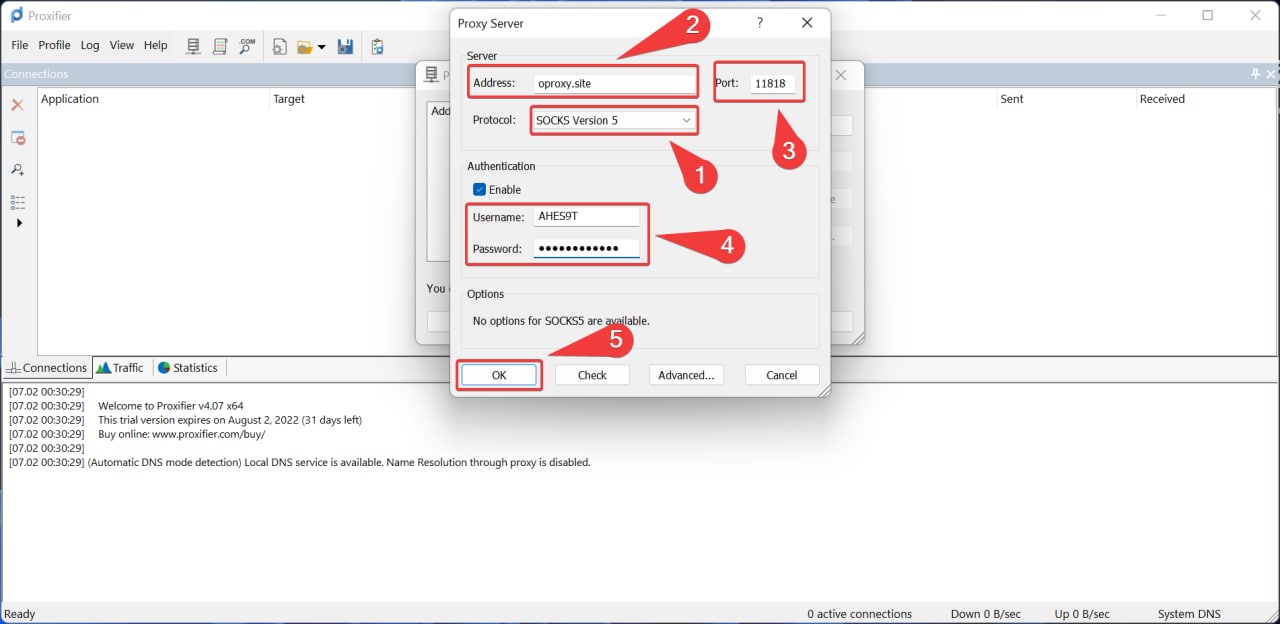The image size is (1280, 624).
Task: Open the Profile menu
Action: tap(54, 45)
